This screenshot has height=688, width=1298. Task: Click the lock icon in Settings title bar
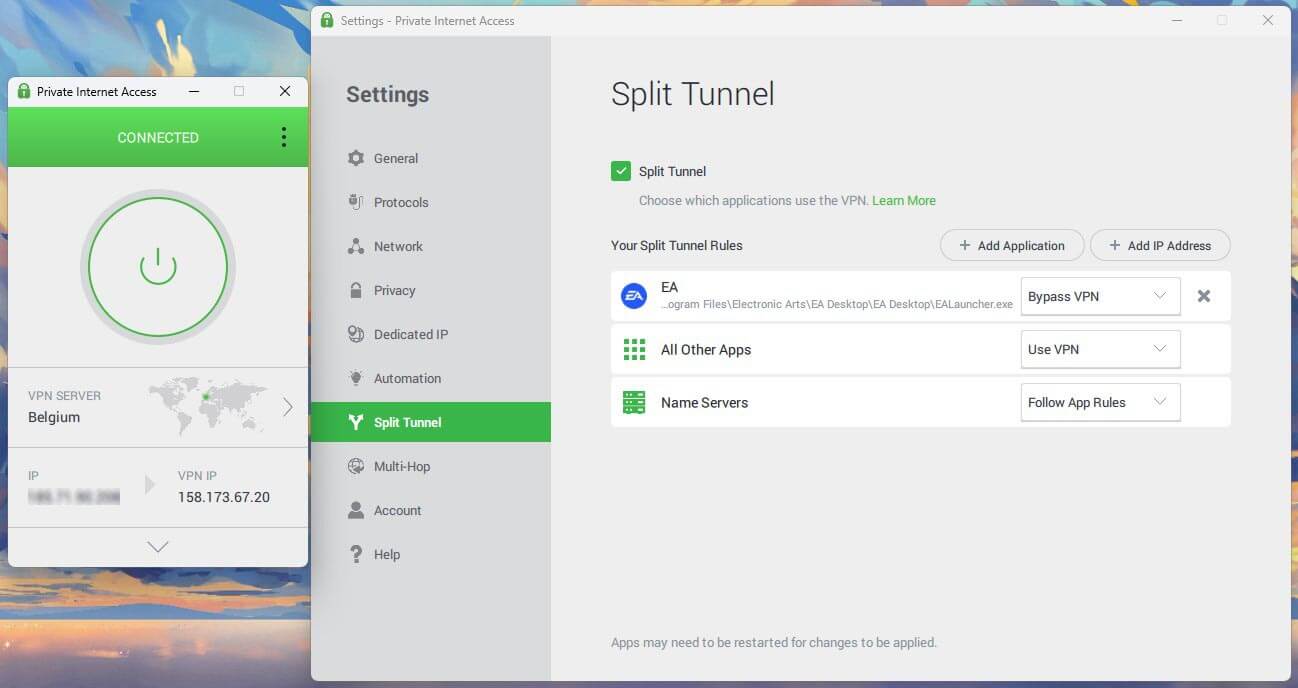point(326,20)
